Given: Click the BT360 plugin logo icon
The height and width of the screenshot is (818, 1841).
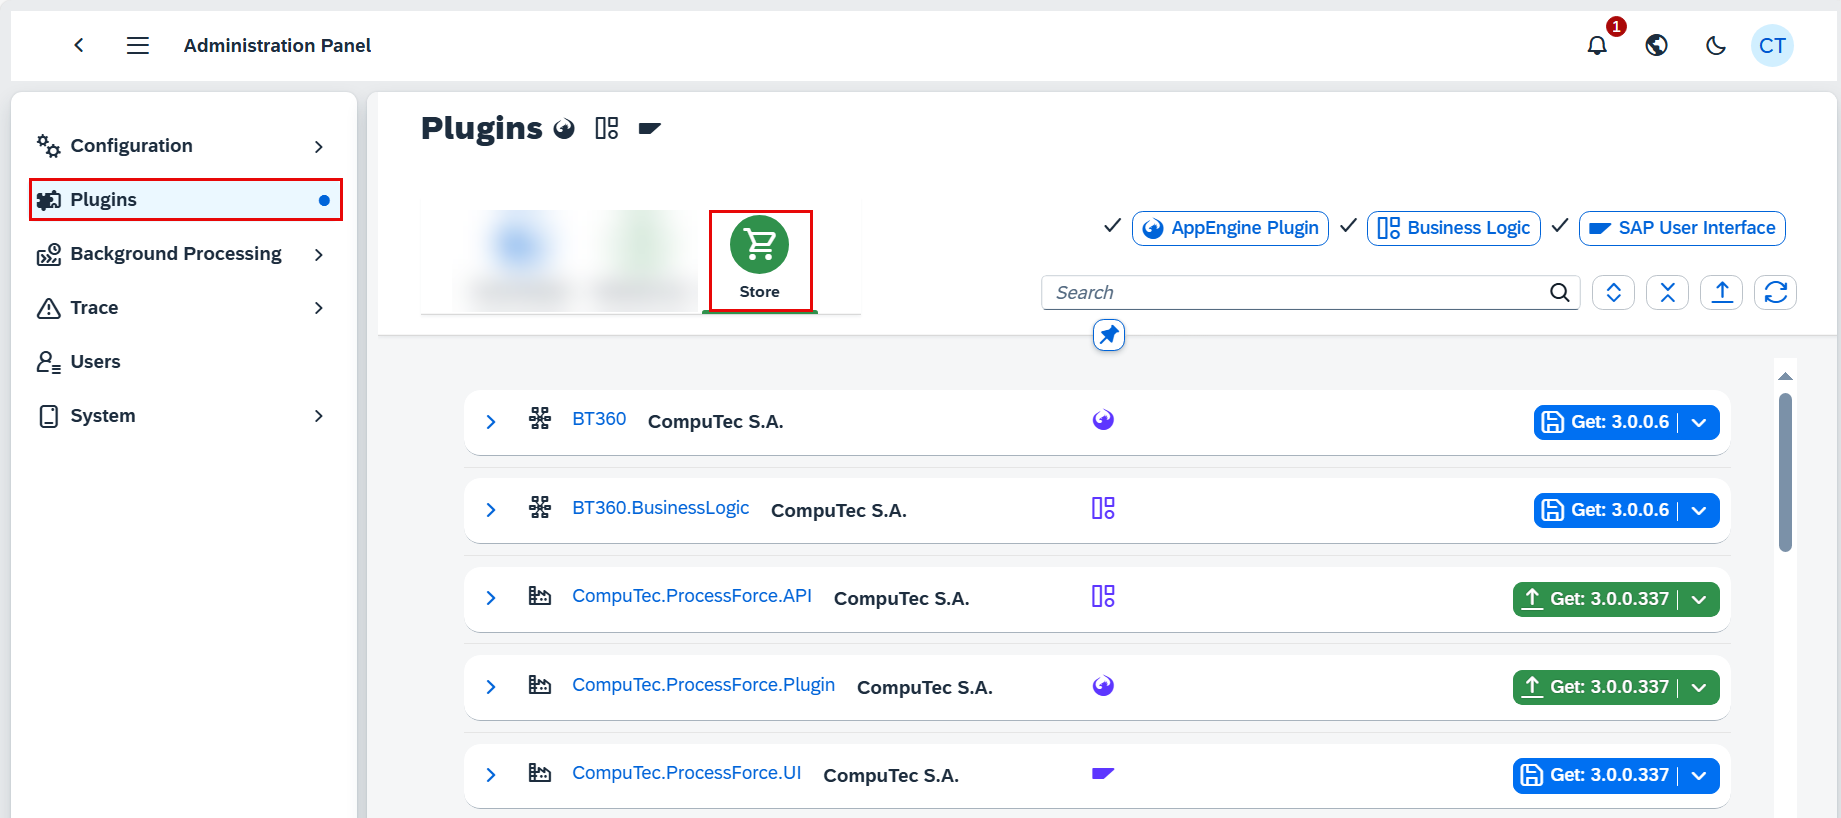Looking at the screenshot, I should 540,419.
